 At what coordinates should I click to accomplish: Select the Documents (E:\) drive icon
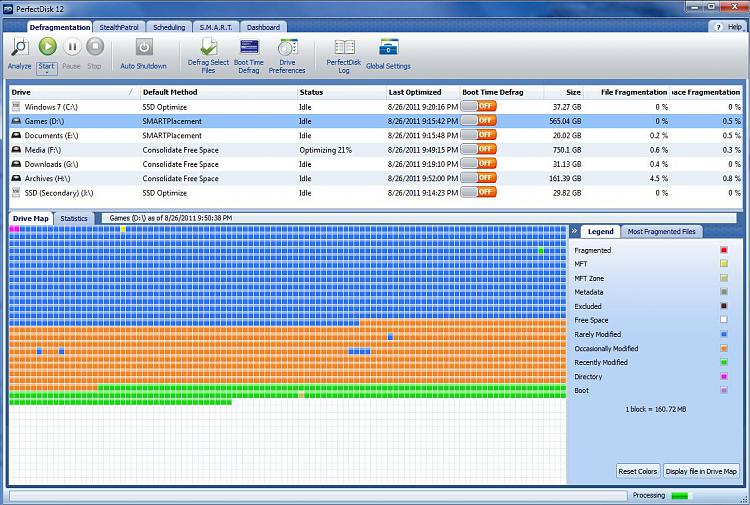(16, 135)
